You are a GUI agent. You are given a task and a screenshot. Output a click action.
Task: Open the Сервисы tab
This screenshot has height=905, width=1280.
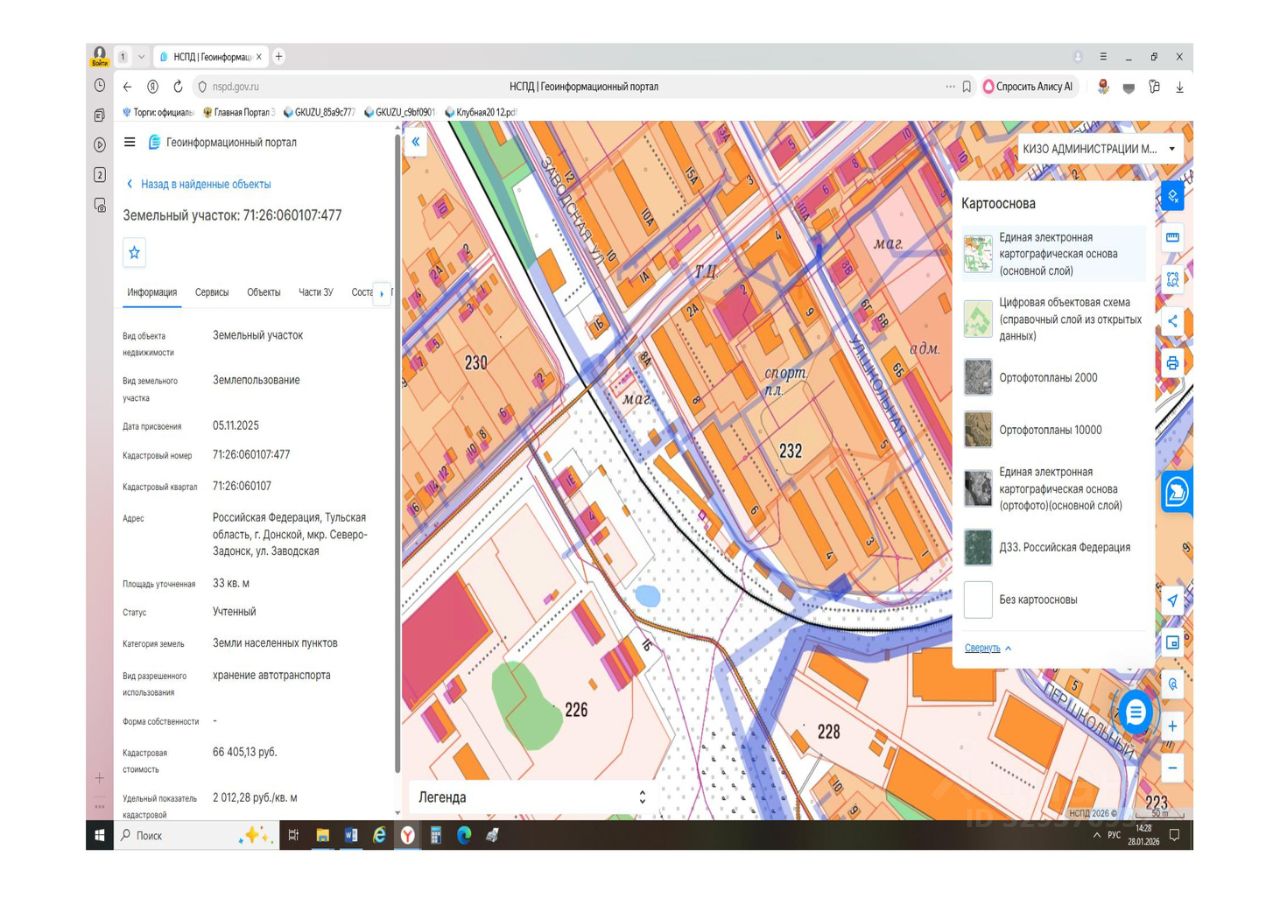point(212,292)
